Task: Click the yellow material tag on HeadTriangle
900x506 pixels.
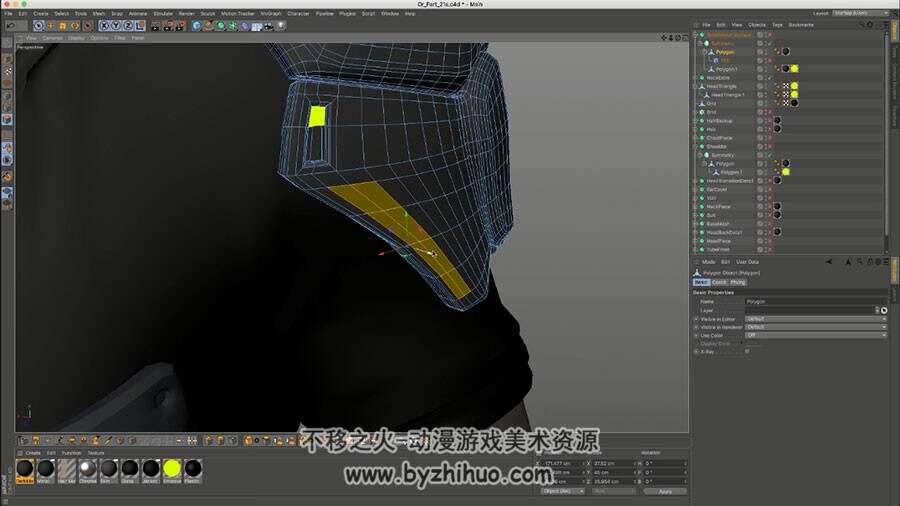Action: point(794,86)
